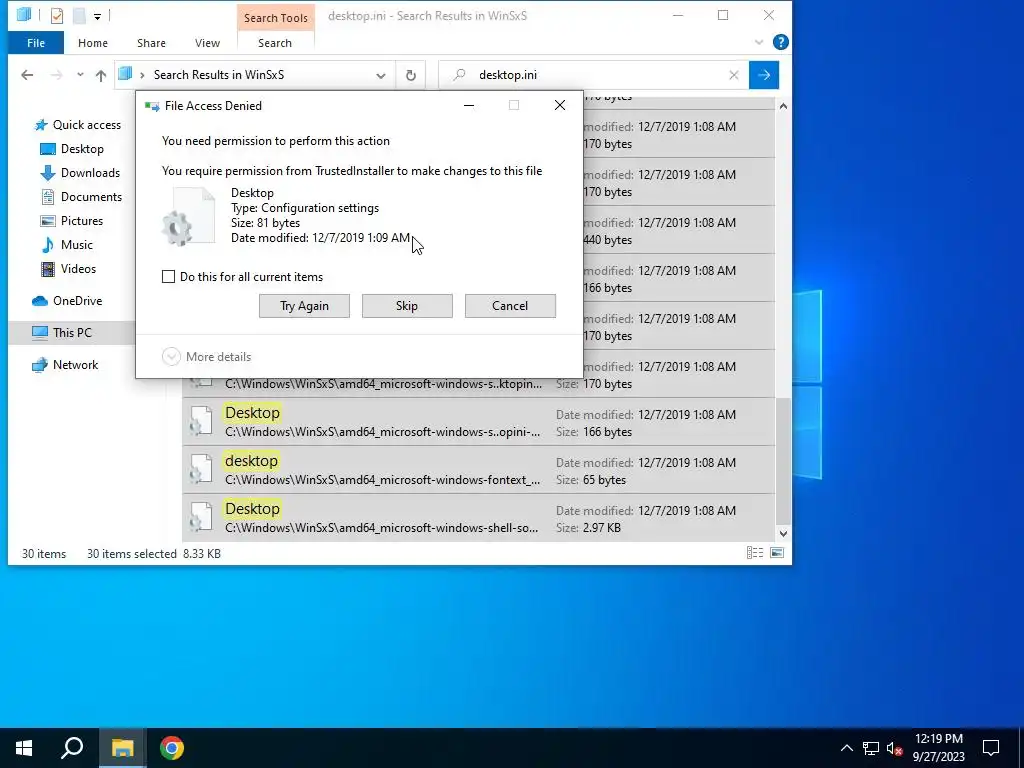This screenshot has width=1024, height=768.
Task: Open Desktop in the navigation pane
Action: point(72,149)
